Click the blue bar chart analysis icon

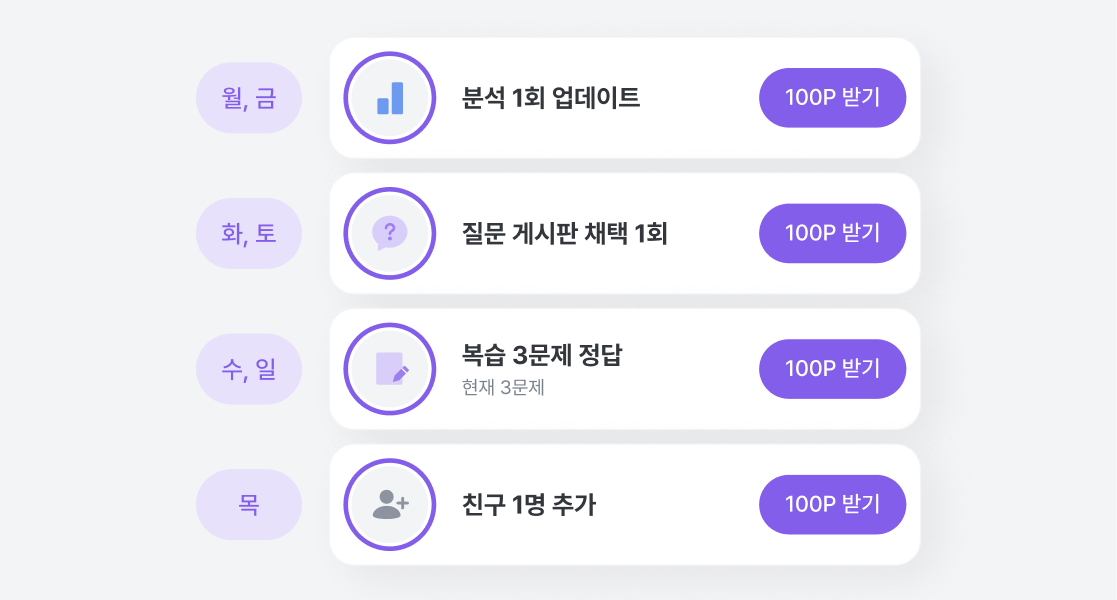pyautogui.click(x=390, y=98)
